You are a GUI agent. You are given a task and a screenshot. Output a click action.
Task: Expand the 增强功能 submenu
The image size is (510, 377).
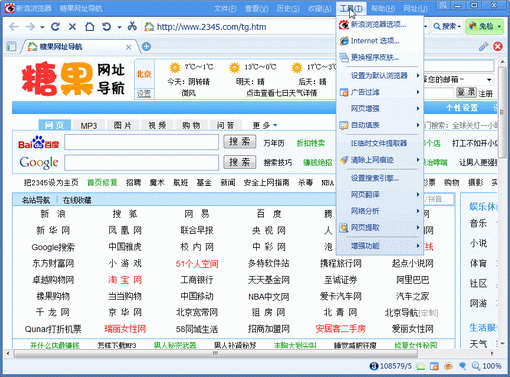[x=418, y=246]
